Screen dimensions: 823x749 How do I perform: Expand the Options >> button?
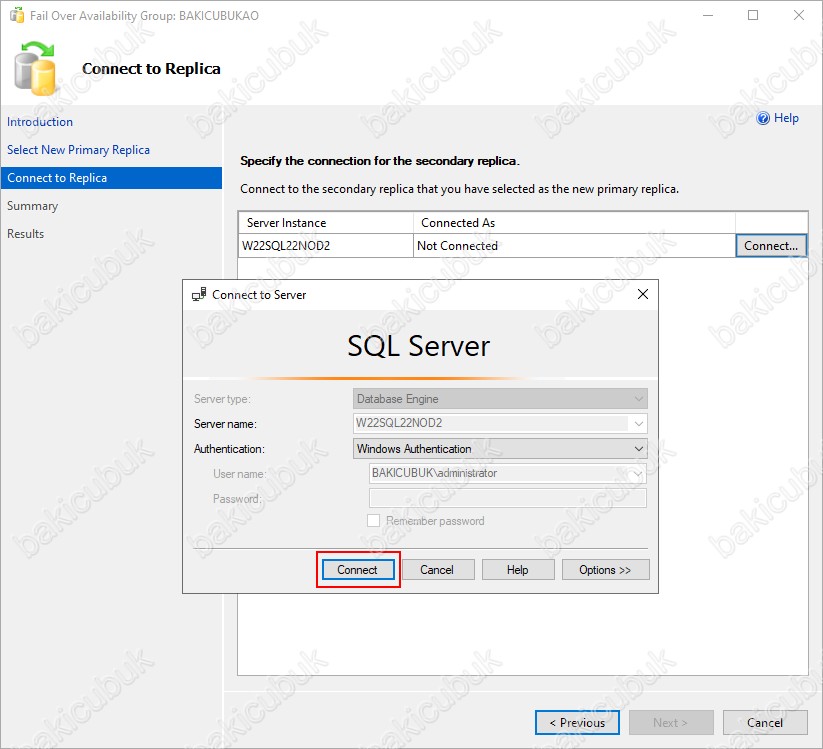tap(605, 569)
